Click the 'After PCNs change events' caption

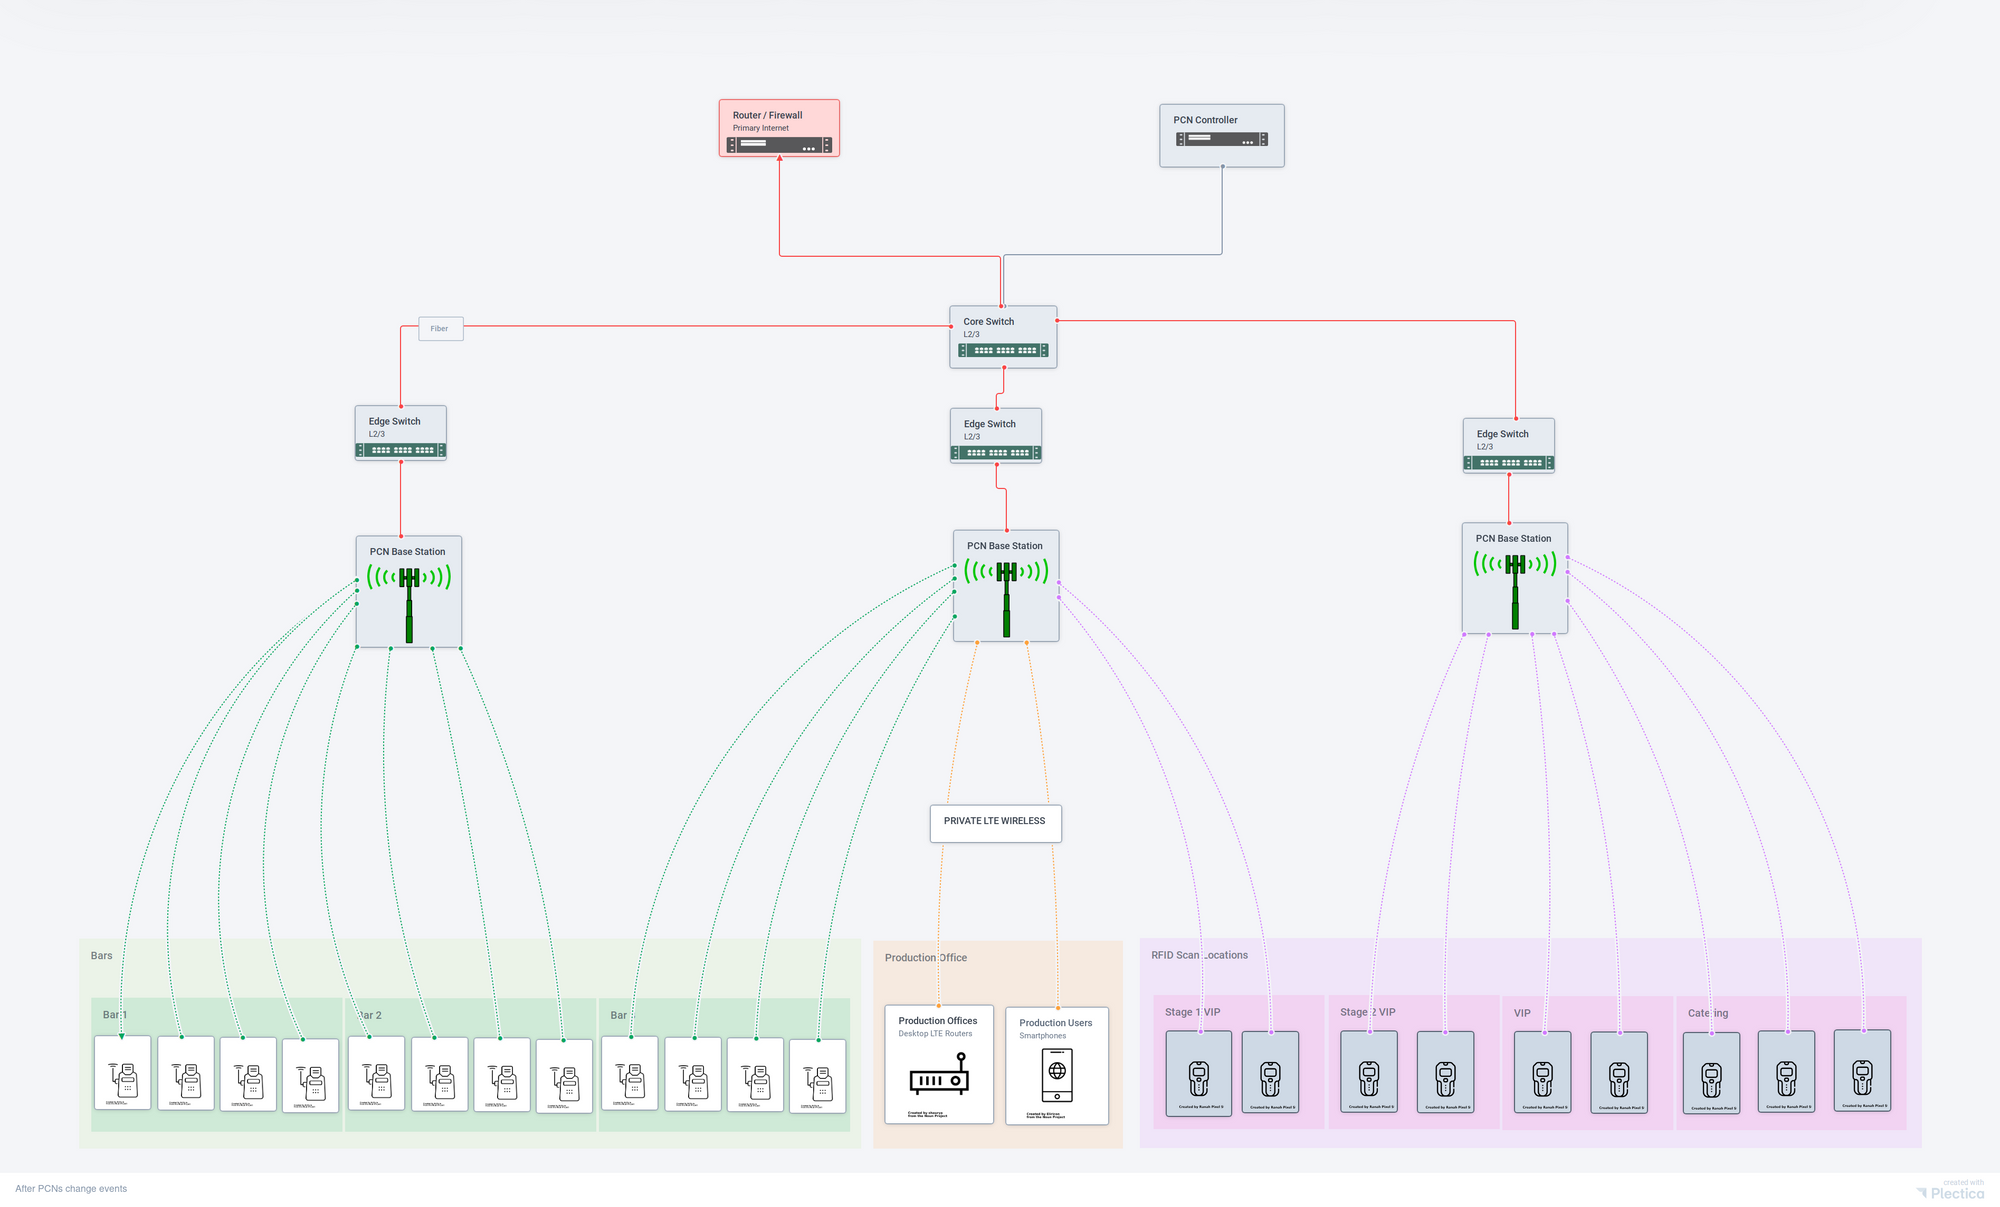[71, 1189]
